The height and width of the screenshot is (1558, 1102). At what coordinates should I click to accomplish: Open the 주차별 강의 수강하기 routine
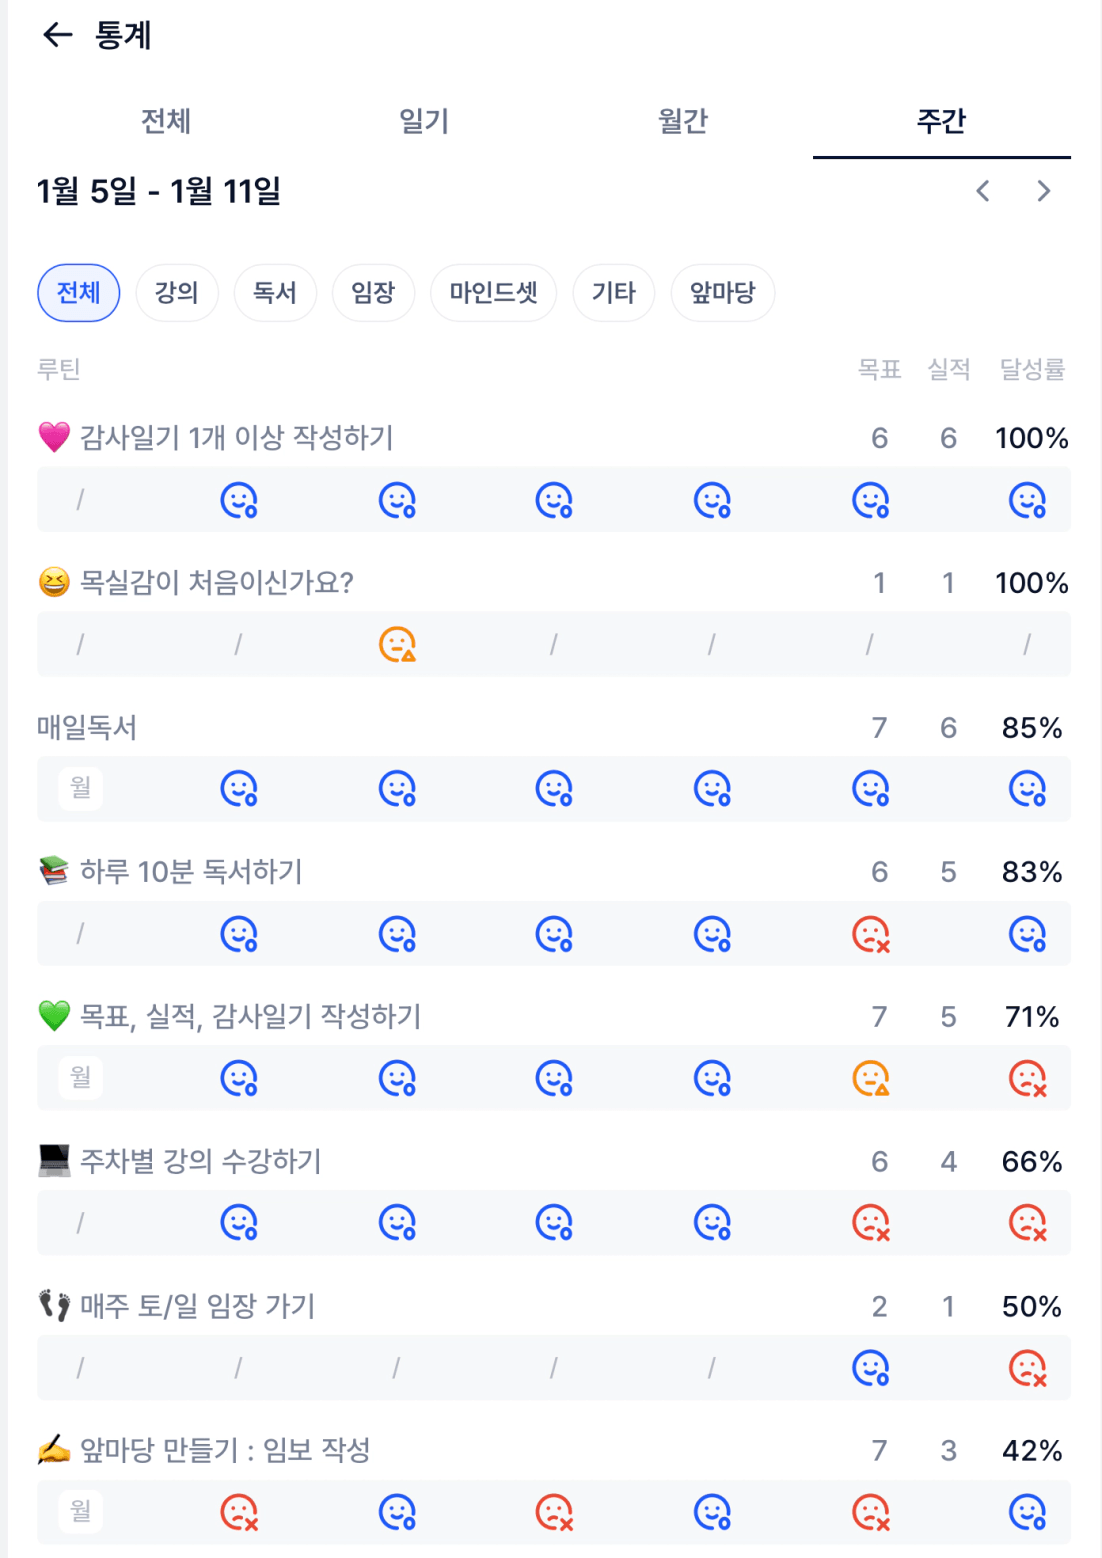click(201, 1161)
